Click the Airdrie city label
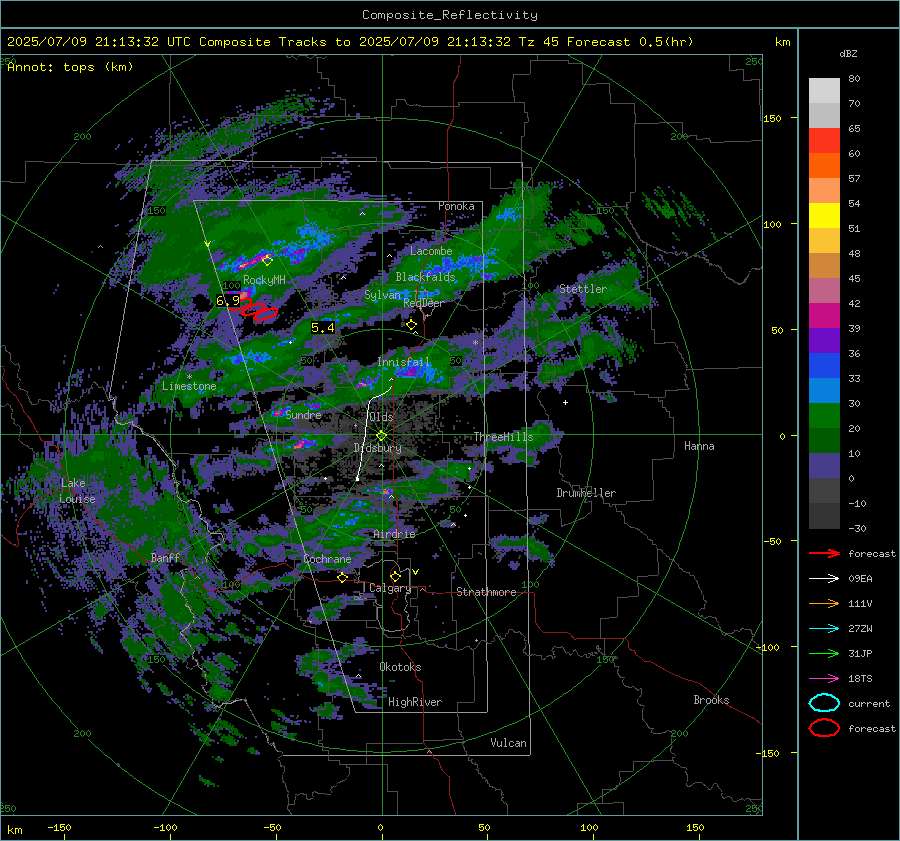Image resolution: width=900 pixels, height=841 pixels. pyautogui.click(x=394, y=534)
